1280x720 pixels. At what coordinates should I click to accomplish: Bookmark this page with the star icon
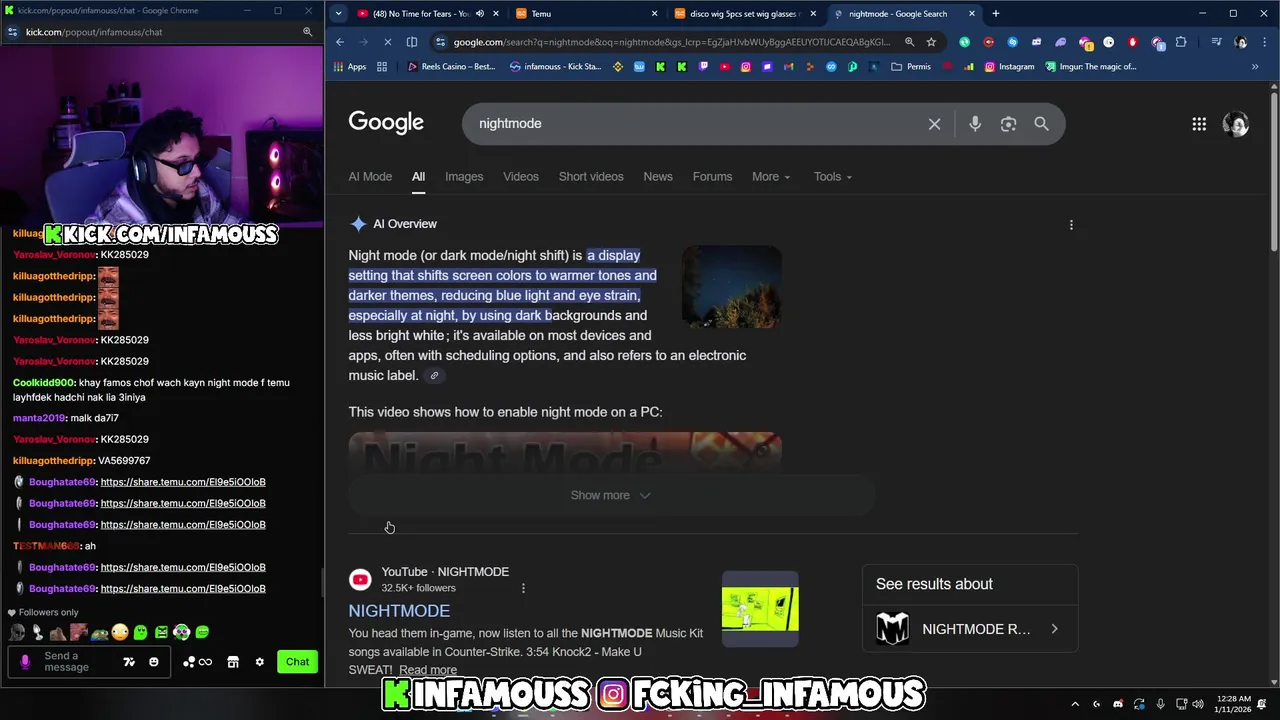[931, 42]
